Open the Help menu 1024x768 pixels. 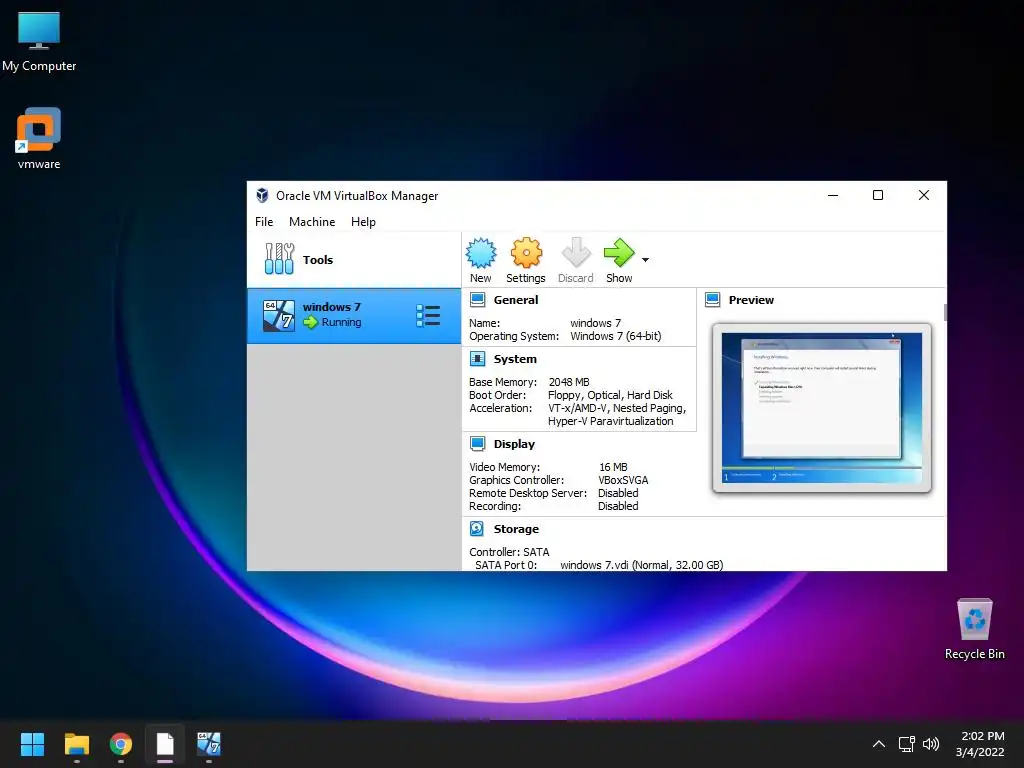[x=363, y=222]
